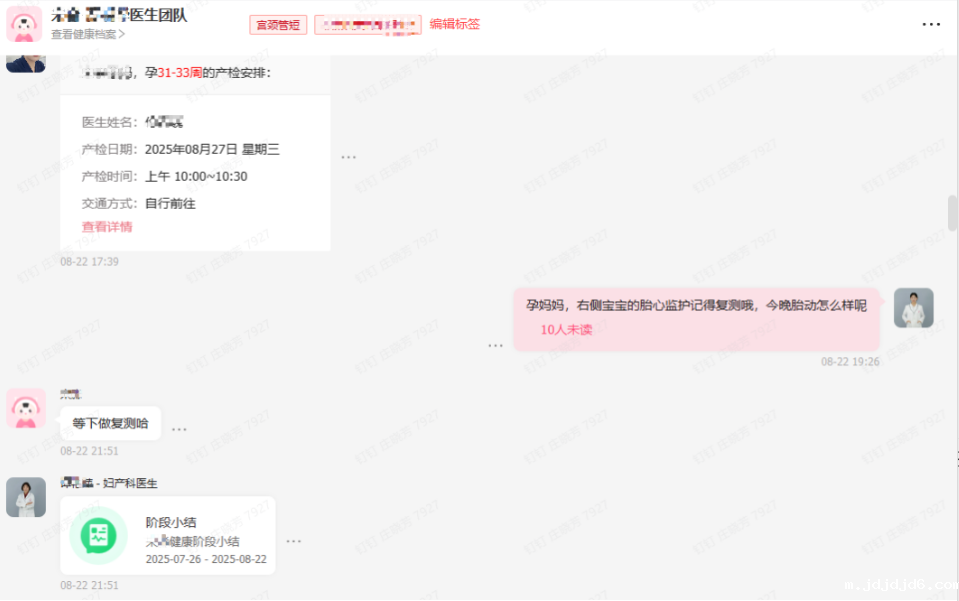This screenshot has height=601, width=959.
Task: Select the red tag next to 宫颈管短
Action: pyautogui.click(x=369, y=24)
